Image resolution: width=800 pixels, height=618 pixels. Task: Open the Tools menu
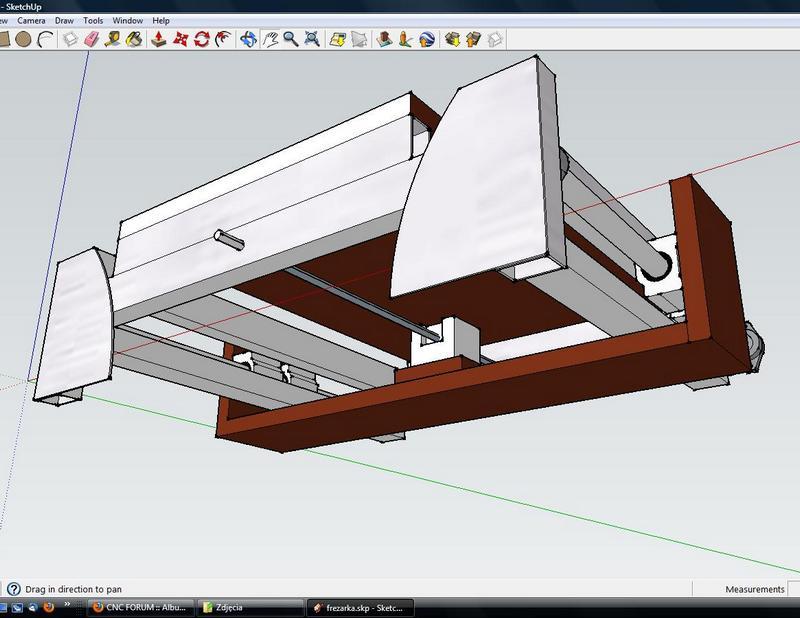coord(93,20)
